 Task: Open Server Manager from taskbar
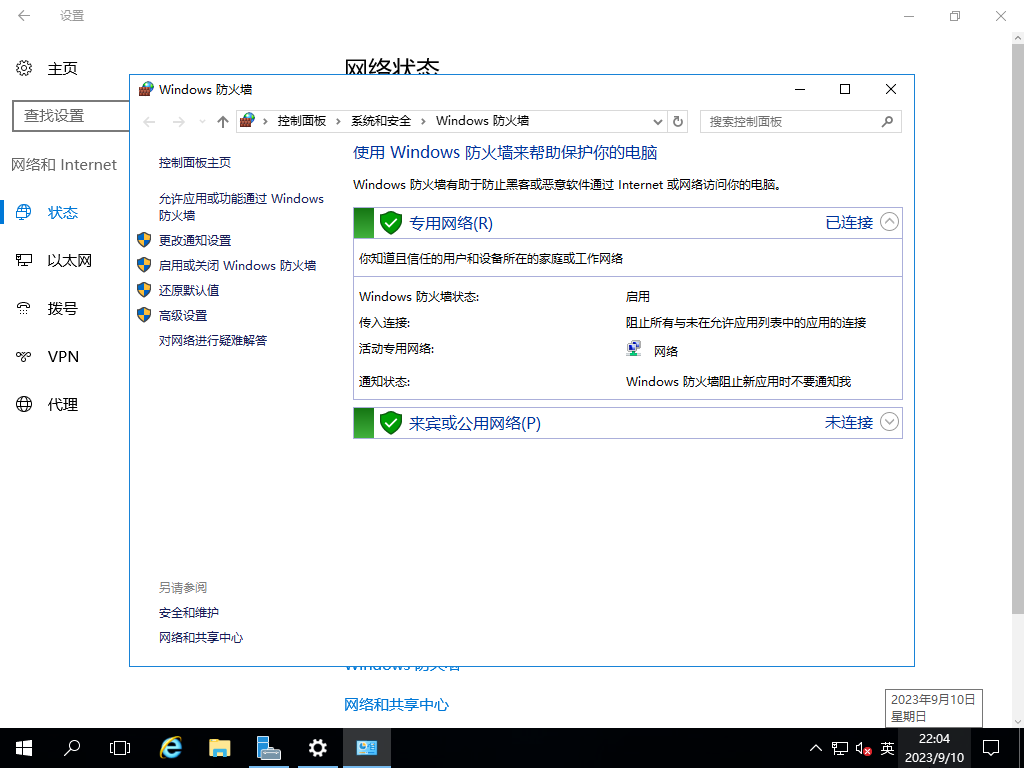(x=268, y=748)
